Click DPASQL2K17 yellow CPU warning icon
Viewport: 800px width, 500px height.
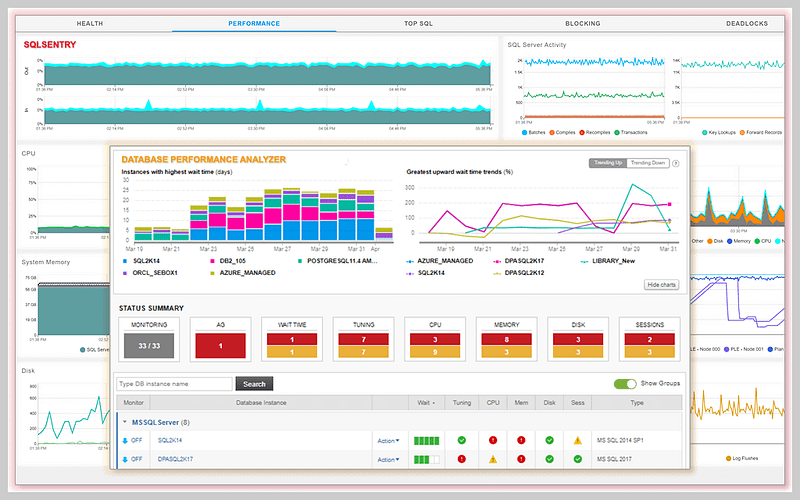(492, 460)
